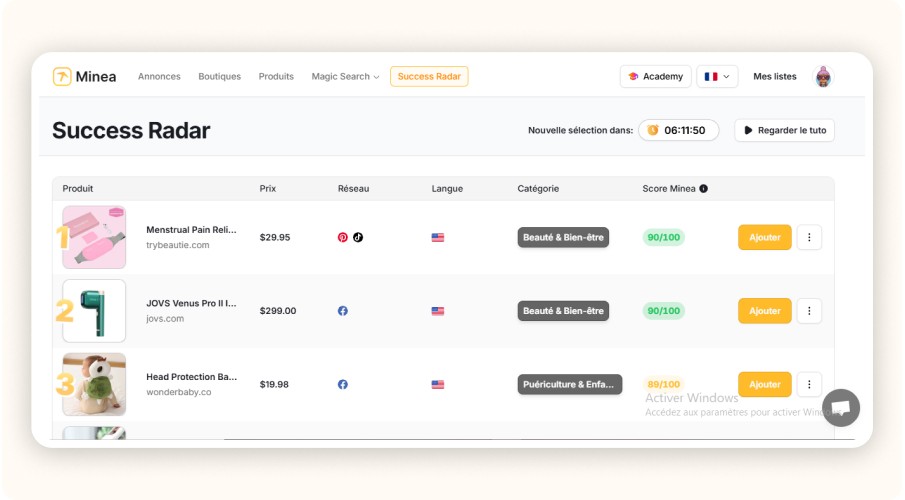Open the three-dot menu for Head Protection row
The image size is (905, 500).
[x=809, y=384]
